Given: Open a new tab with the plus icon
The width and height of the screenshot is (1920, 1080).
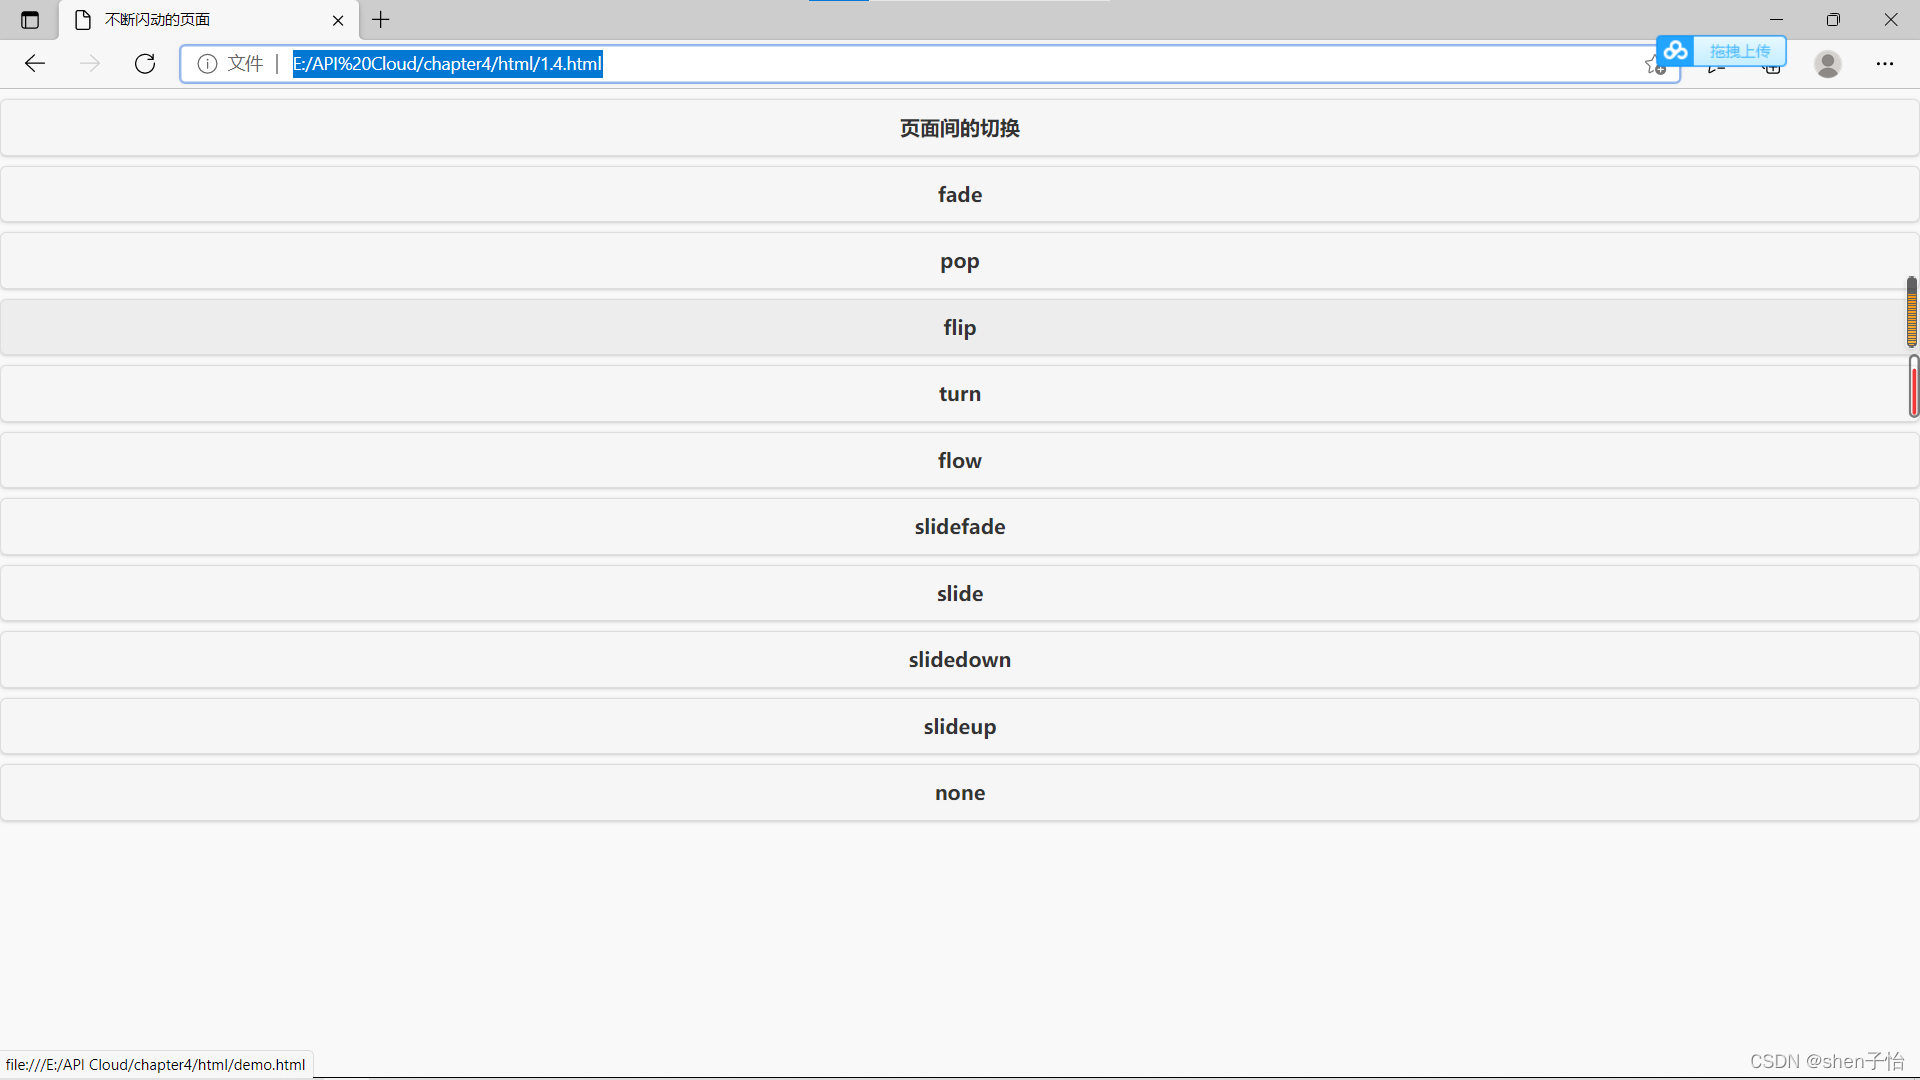Looking at the screenshot, I should (381, 20).
